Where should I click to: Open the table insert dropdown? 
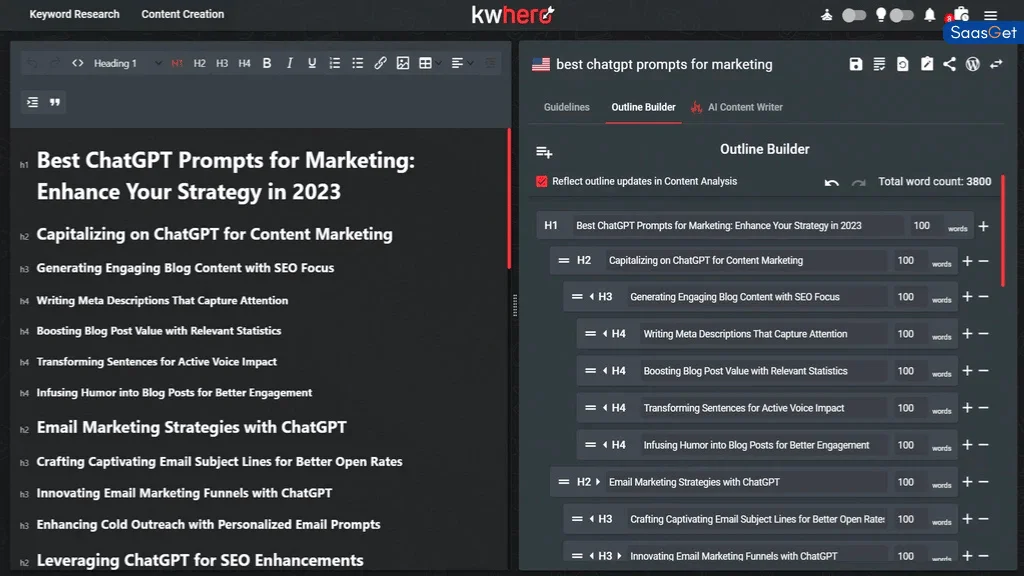point(430,63)
